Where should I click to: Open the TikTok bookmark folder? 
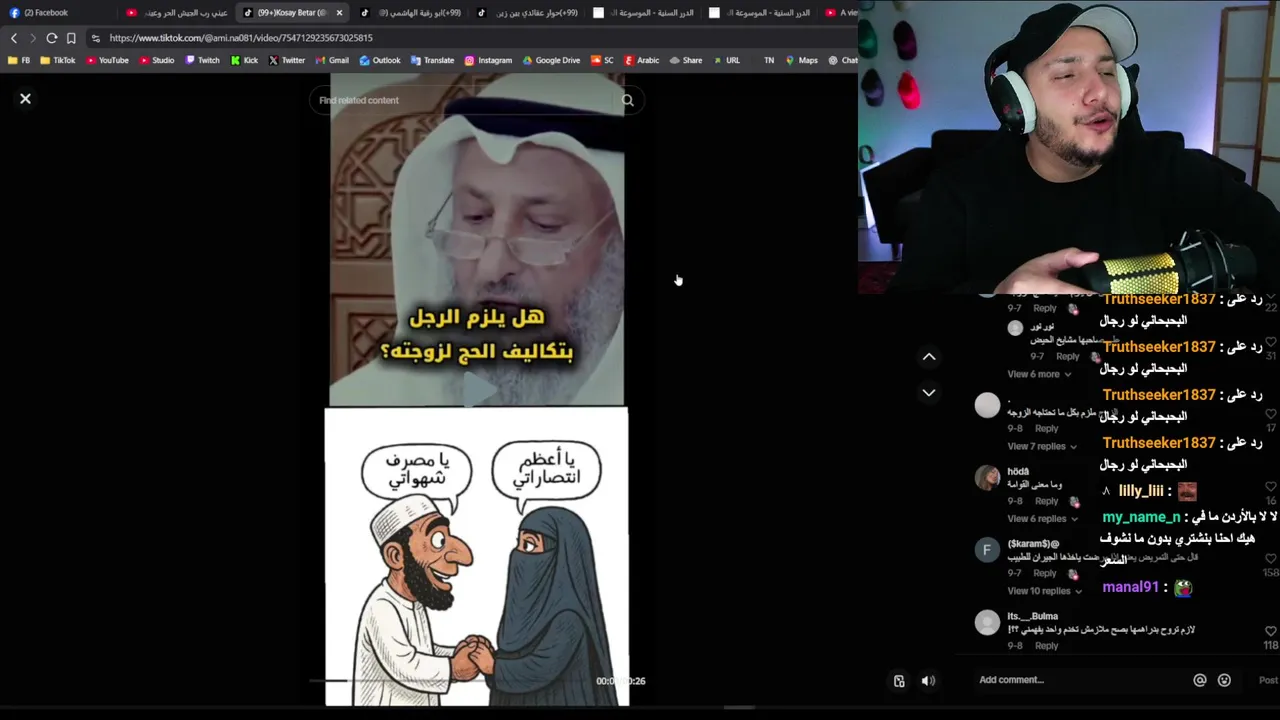pyautogui.click(x=57, y=60)
